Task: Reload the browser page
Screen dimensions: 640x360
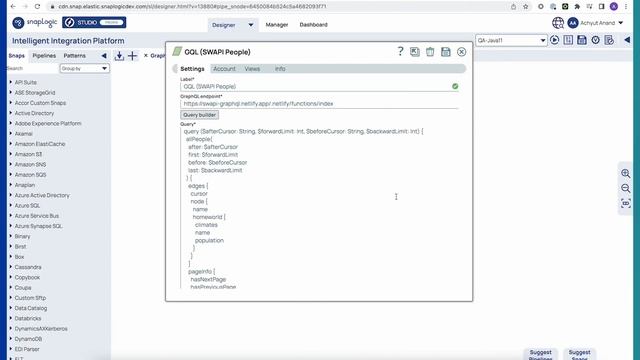Action: point(37,7)
